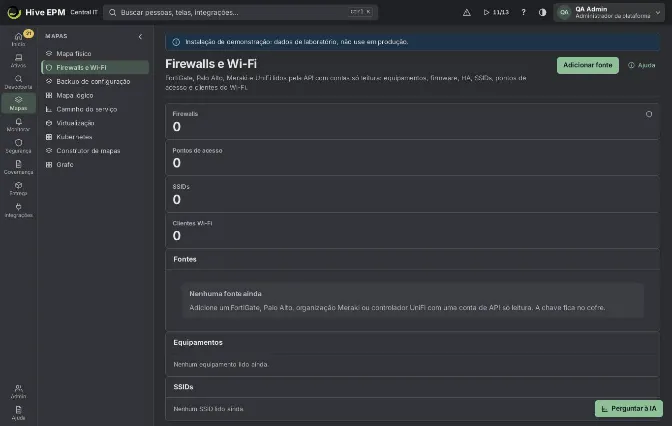Open Construtor de mapas menu item

[95, 151]
